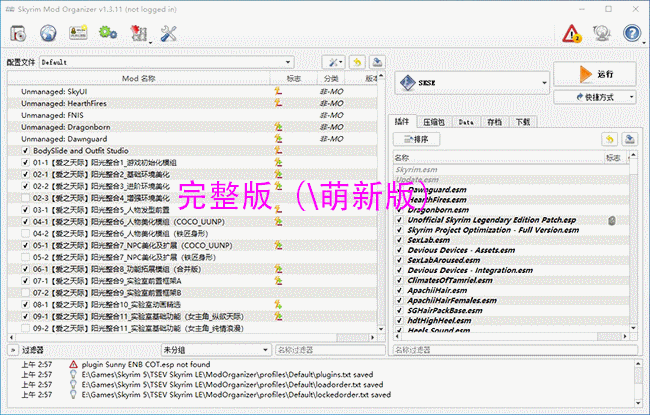Open the Nexus globe browser icon
The image size is (650, 415).
point(48,33)
